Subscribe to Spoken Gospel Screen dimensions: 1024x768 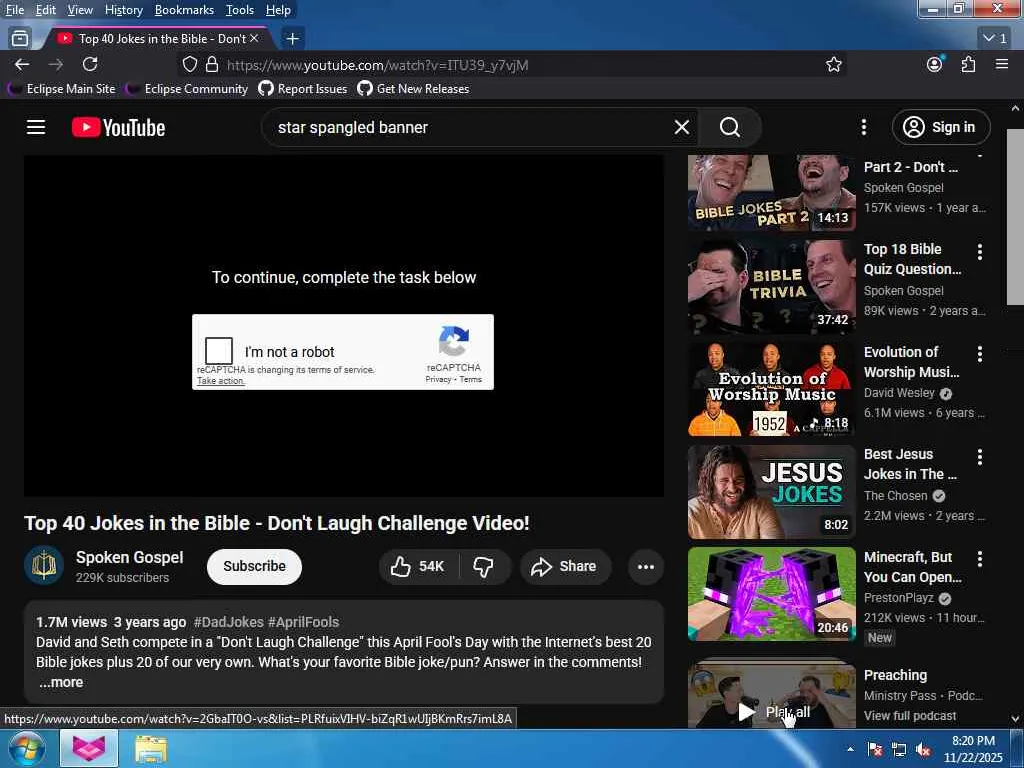tap(254, 566)
